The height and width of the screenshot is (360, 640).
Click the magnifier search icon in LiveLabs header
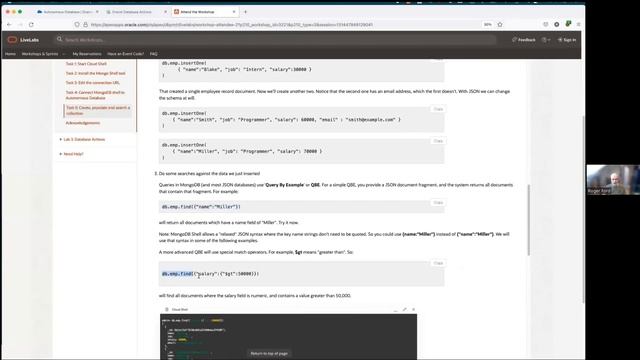point(60,39)
